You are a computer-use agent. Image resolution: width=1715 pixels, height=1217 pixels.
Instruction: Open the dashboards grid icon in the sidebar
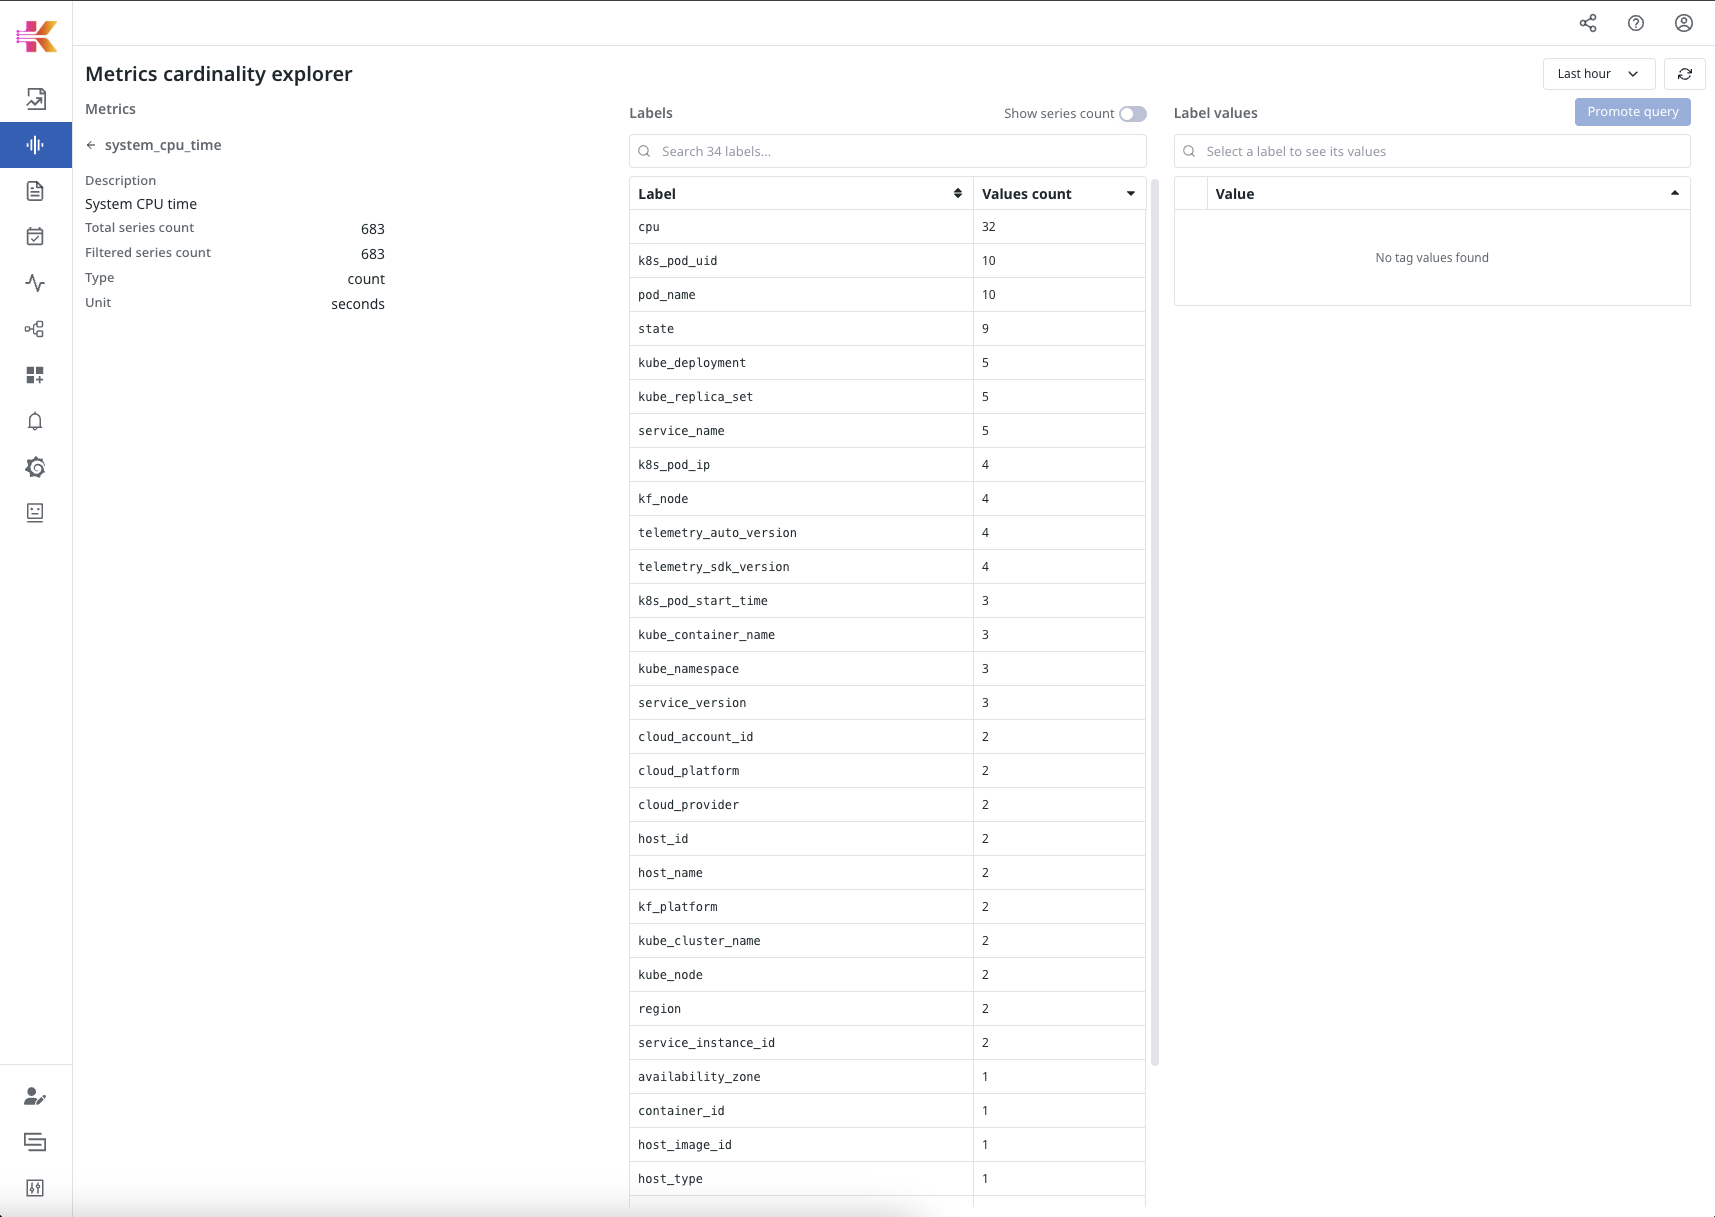coord(35,375)
